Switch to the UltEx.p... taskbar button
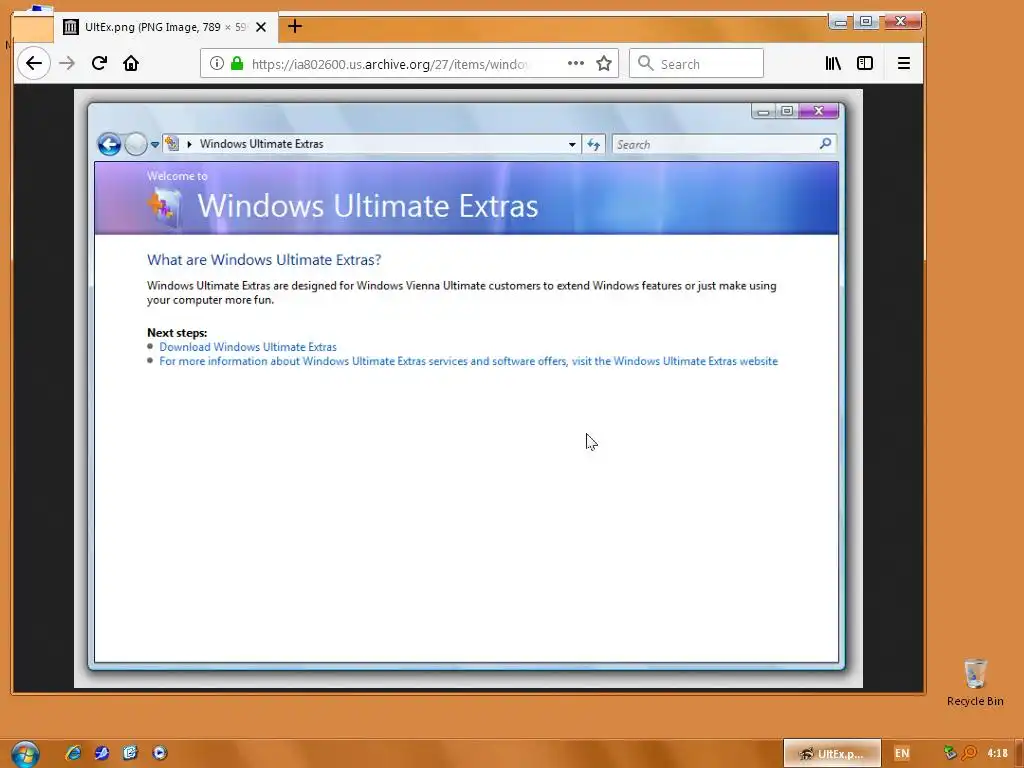 832,754
